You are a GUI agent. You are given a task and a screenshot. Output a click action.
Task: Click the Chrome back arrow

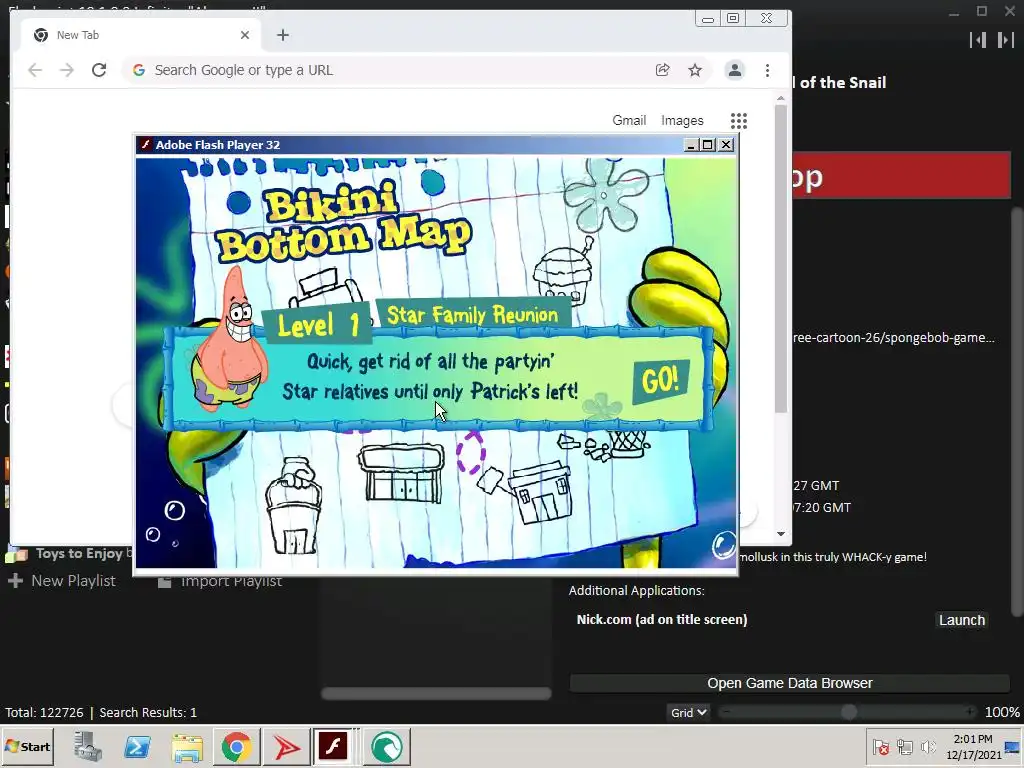pos(35,70)
